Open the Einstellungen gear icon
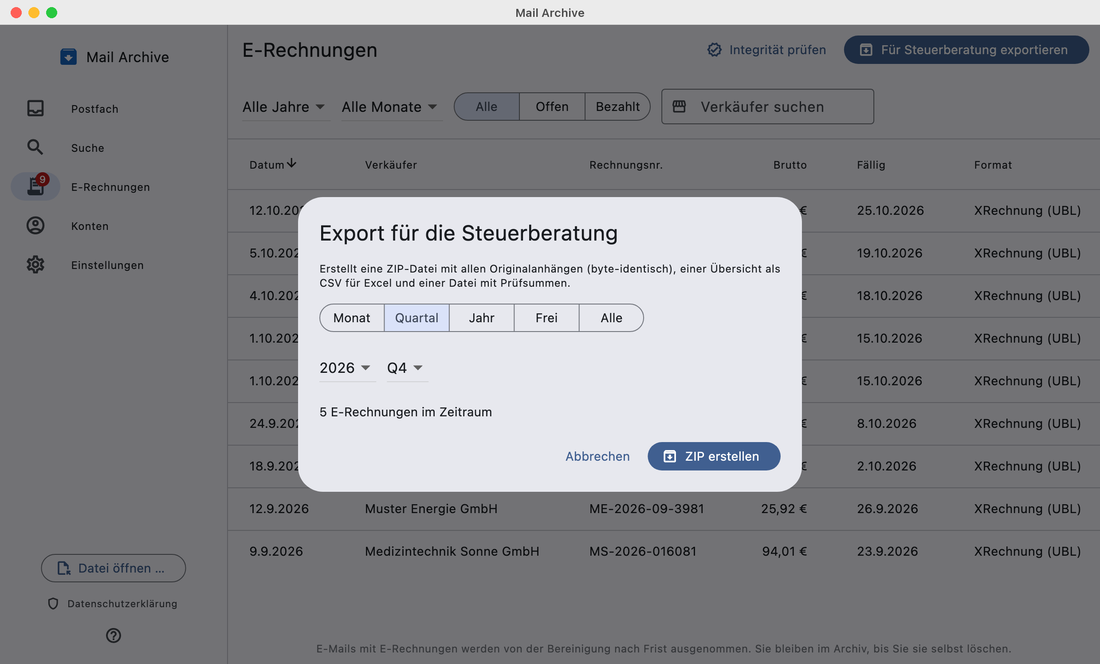The height and width of the screenshot is (664, 1100). click(35, 264)
